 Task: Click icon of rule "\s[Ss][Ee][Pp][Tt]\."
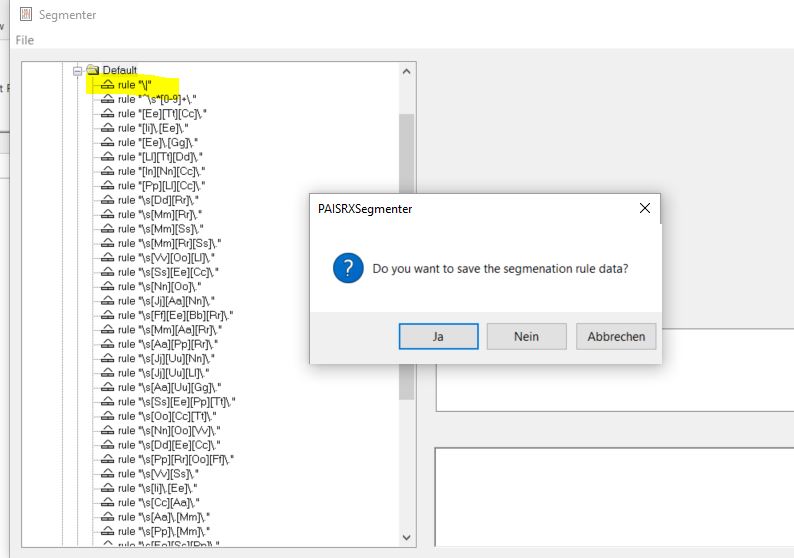[x=108, y=401]
